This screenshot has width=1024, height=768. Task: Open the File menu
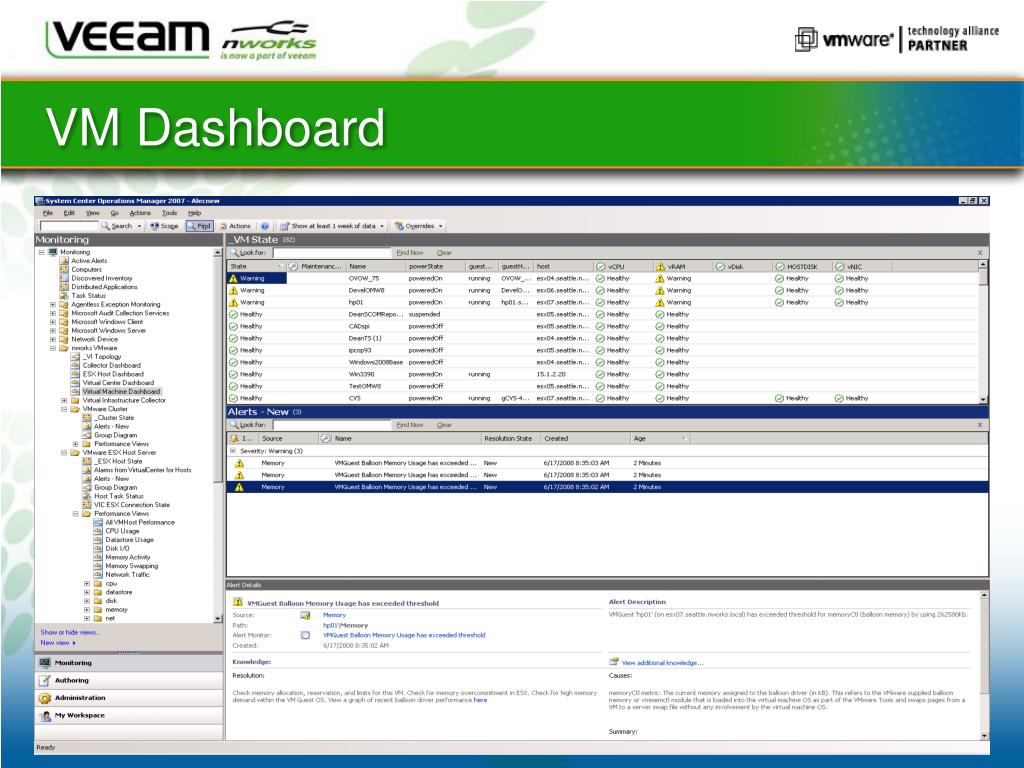[48, 213]
